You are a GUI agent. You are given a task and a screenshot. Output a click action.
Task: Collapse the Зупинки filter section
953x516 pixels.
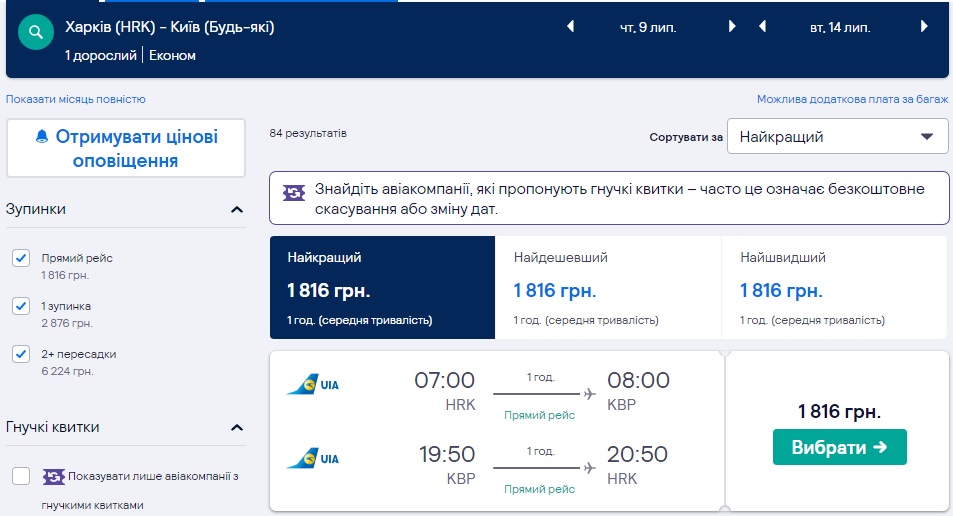(237, 210)
